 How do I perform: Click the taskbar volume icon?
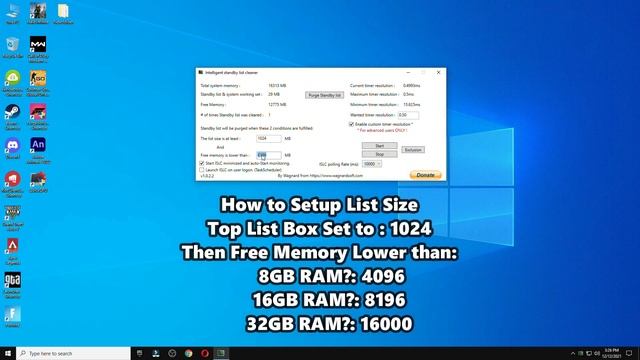(597, 353)
